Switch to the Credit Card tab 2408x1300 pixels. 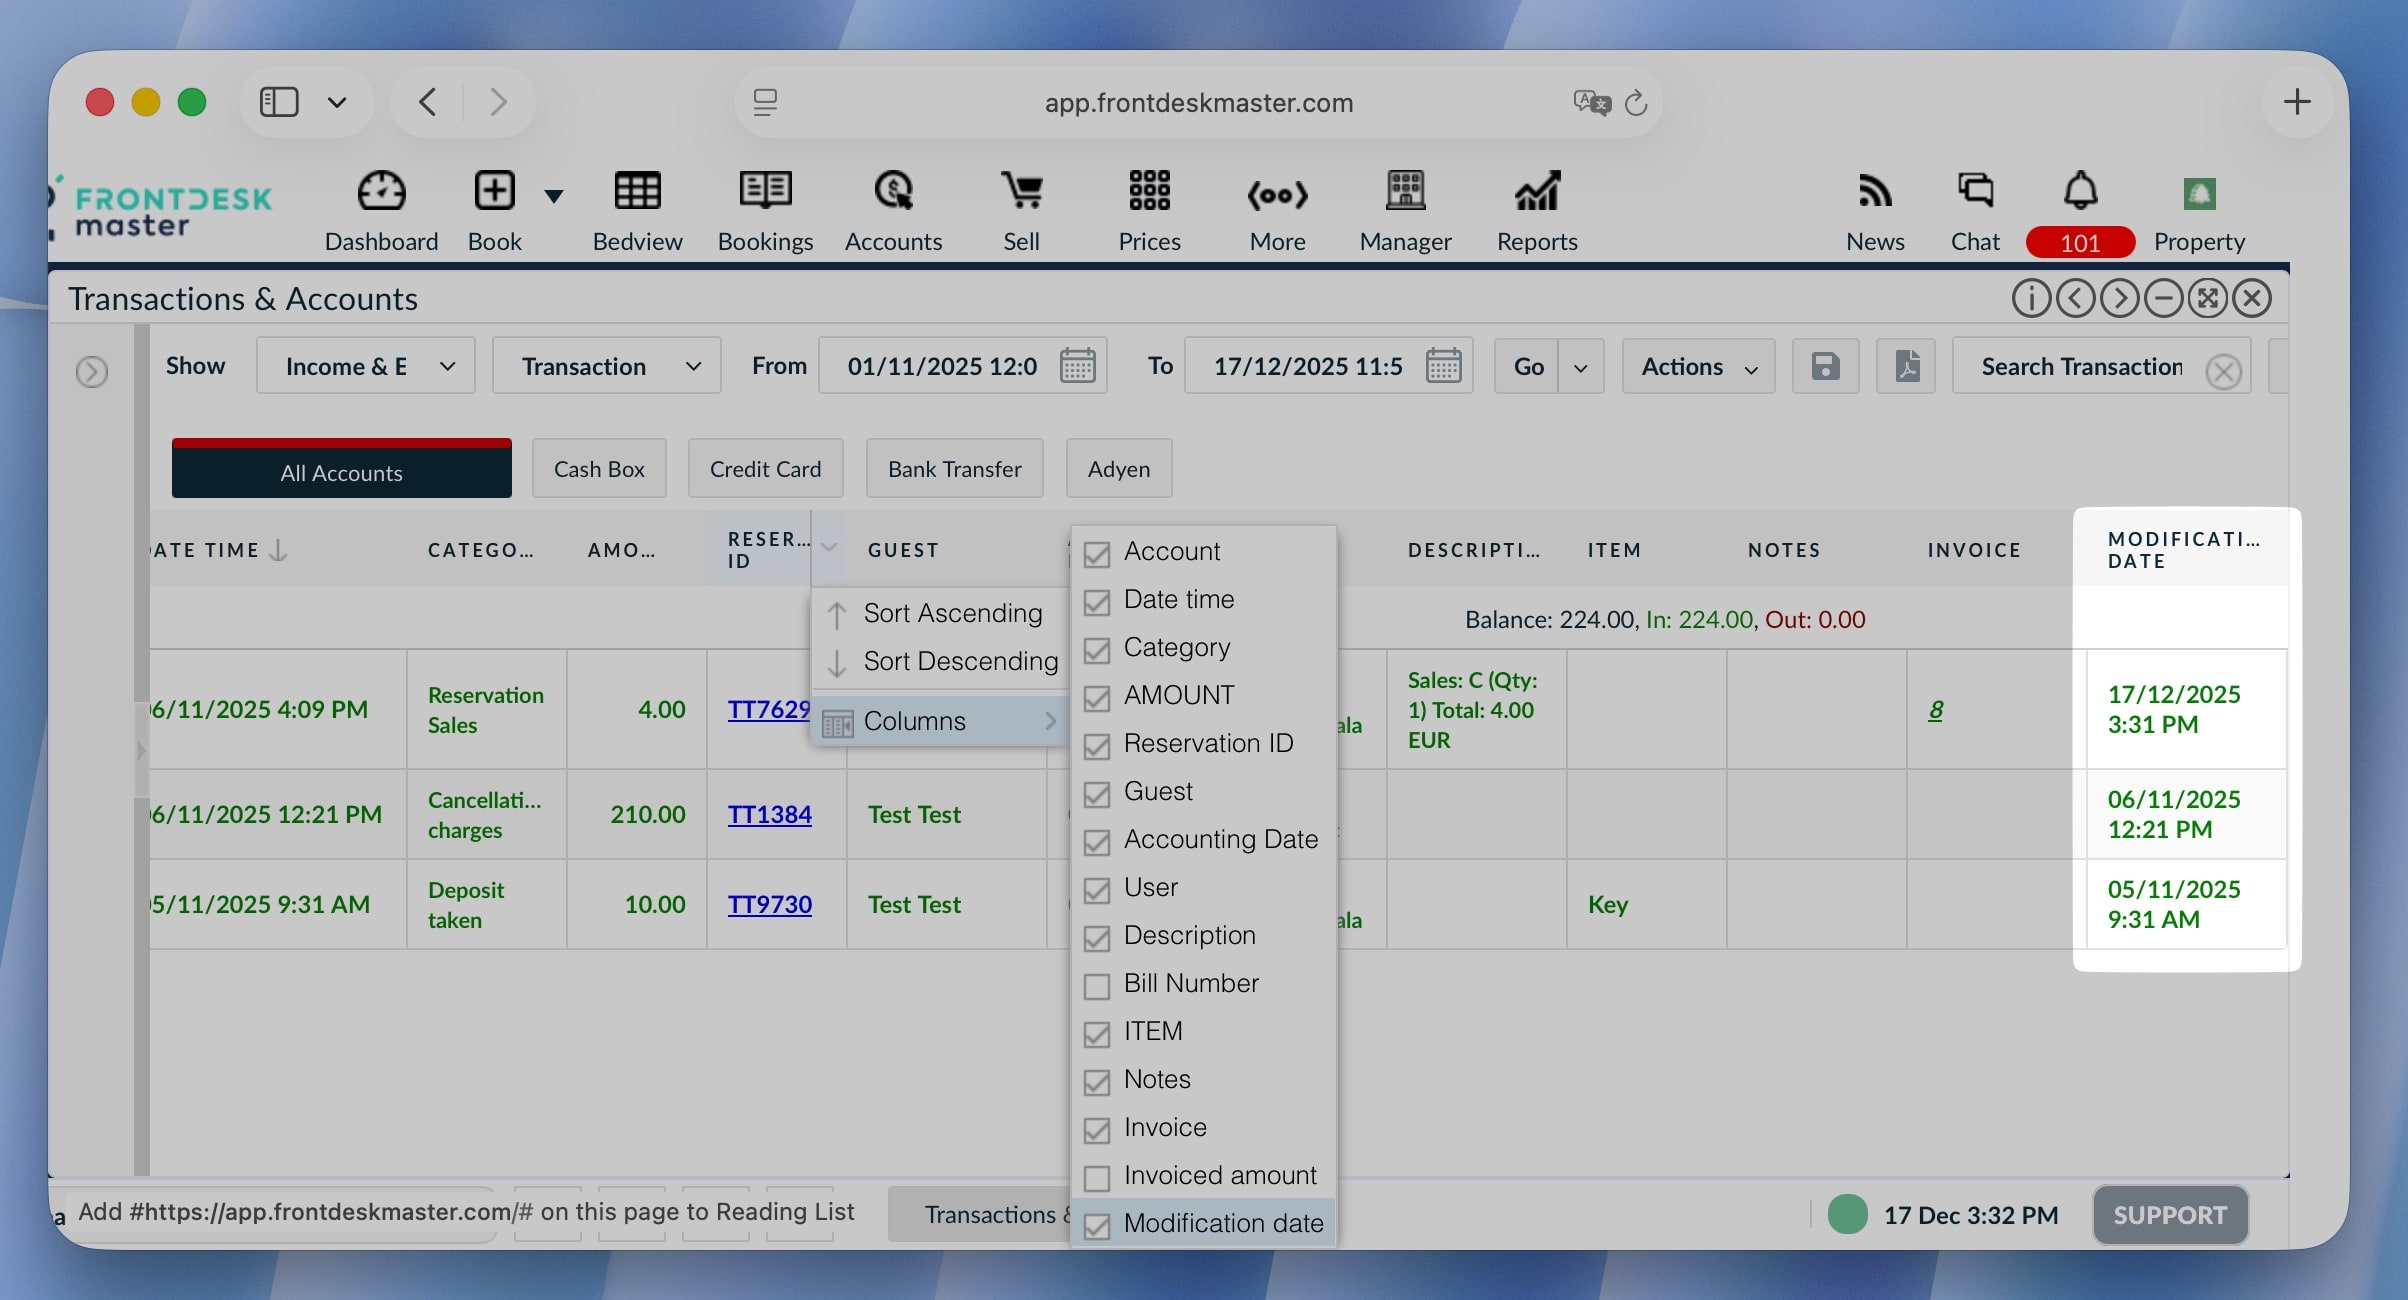coord(765,469)
